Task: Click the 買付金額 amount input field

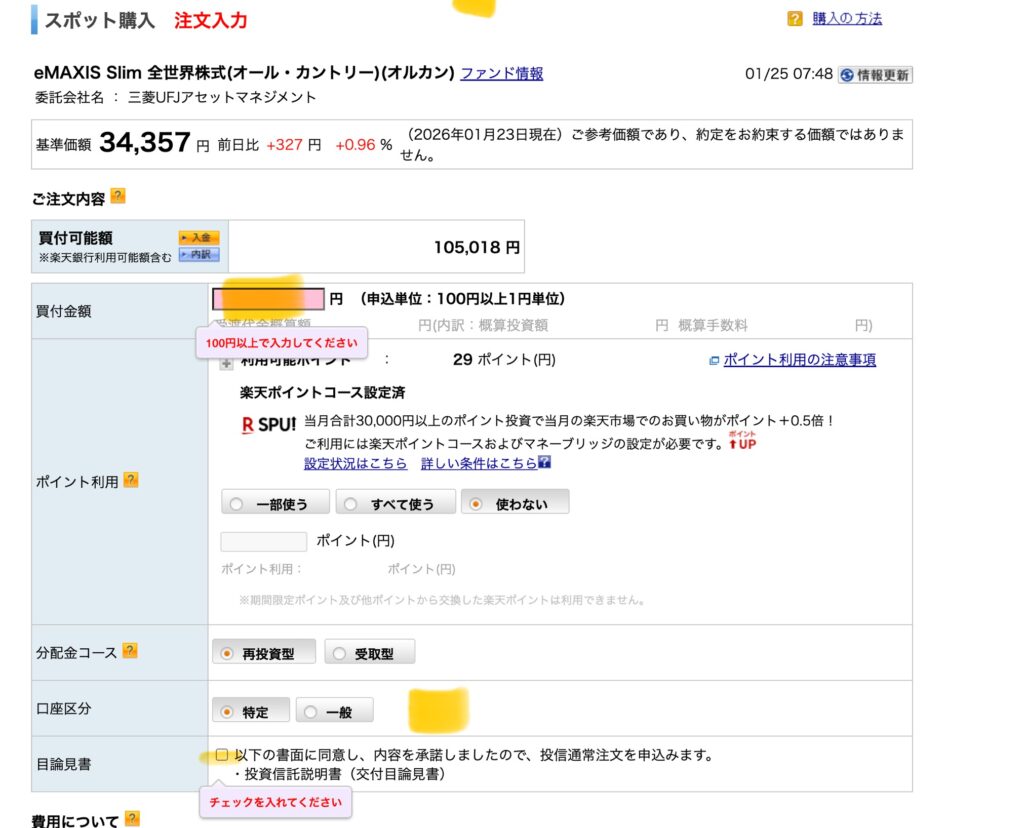Action: [268, 298]
